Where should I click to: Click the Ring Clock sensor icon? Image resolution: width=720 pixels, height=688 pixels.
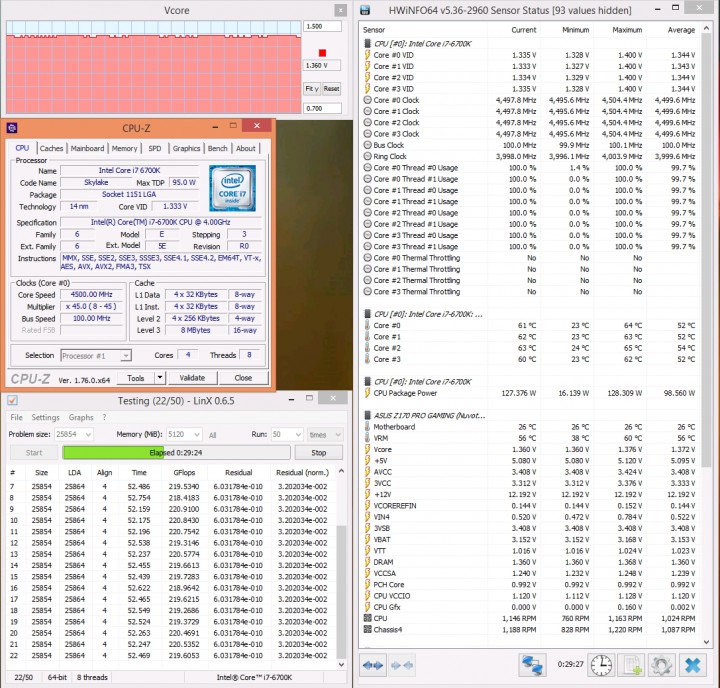367,156
